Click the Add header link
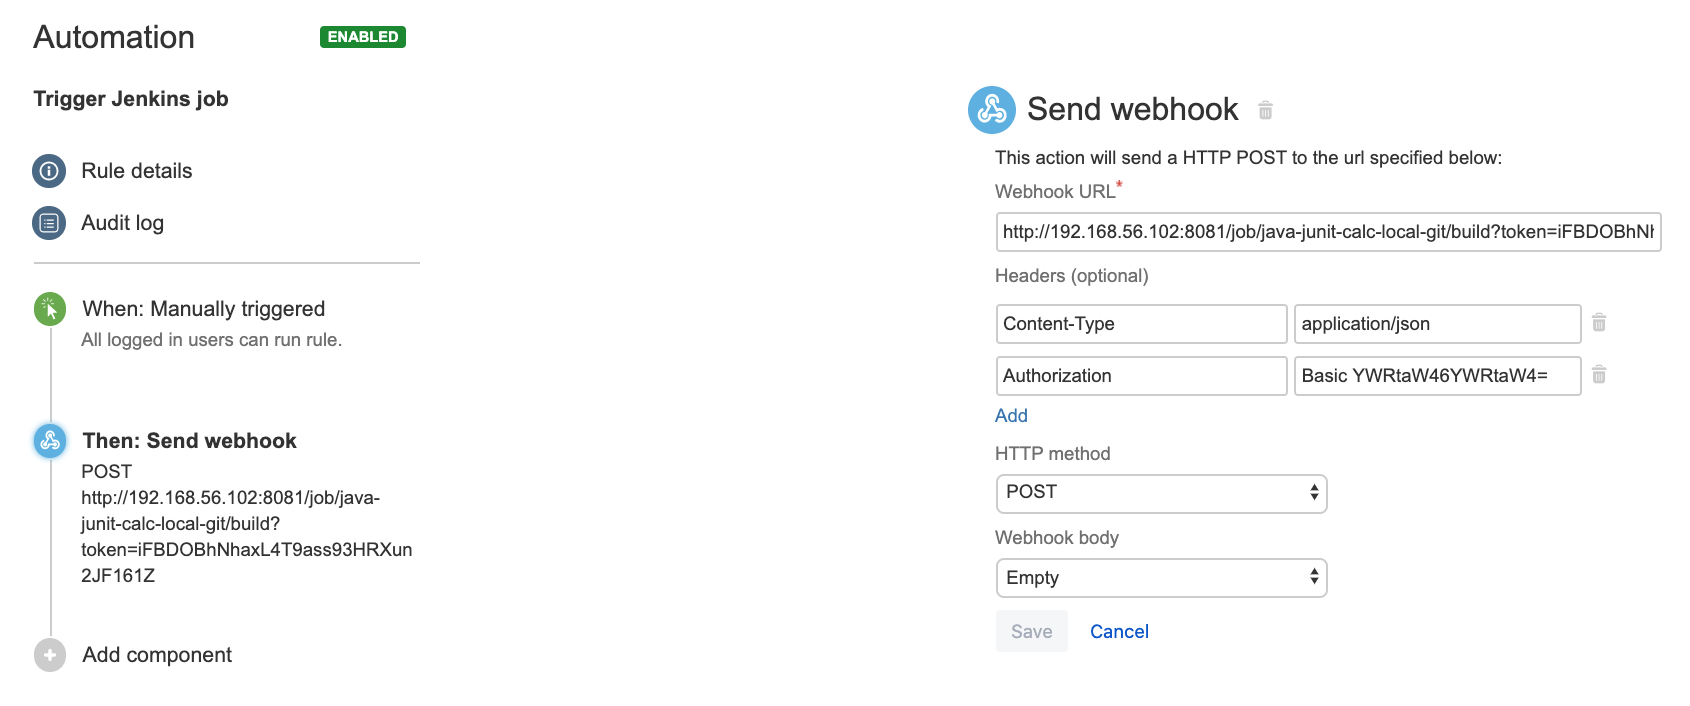Viewport: 1690px width, 706px height. (x=1011, y=416)
